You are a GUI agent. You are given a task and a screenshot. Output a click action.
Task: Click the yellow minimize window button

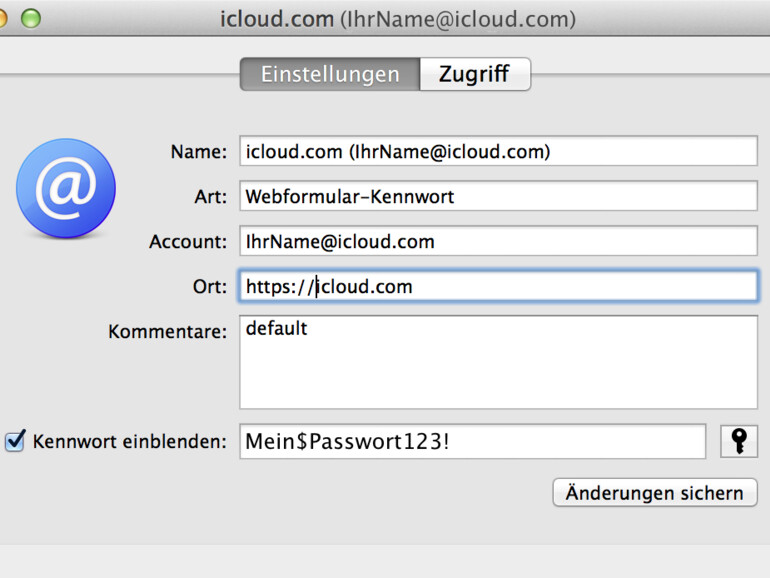(3, 19)
